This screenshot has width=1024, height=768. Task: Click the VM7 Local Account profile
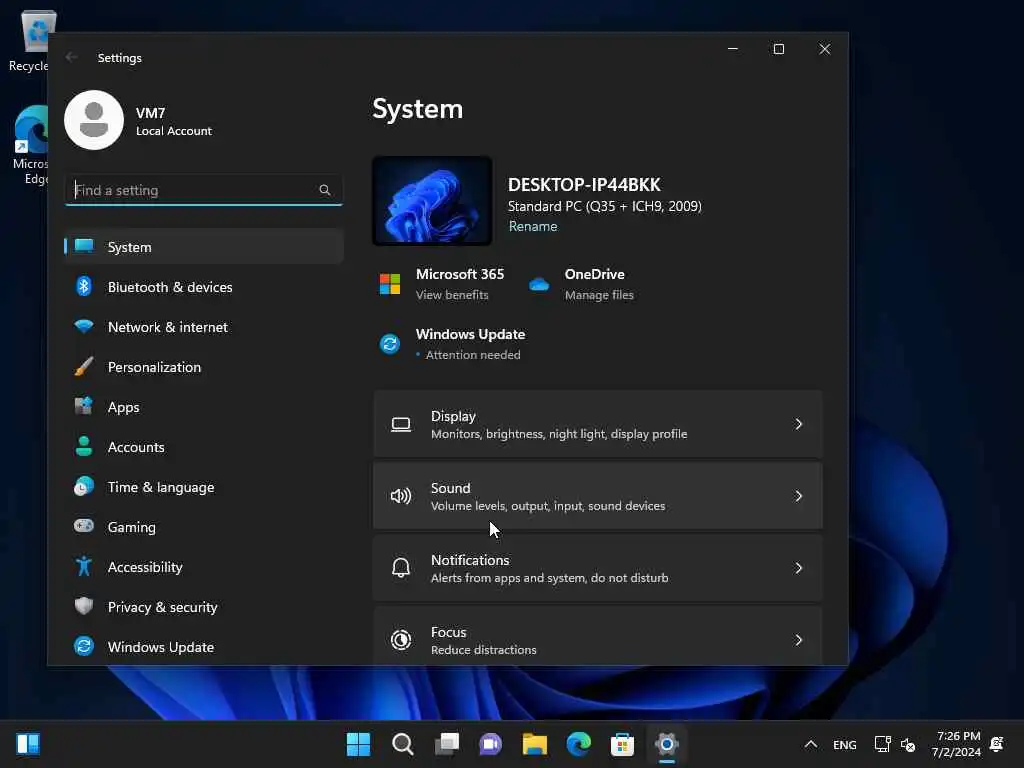[x=138, y=120]
